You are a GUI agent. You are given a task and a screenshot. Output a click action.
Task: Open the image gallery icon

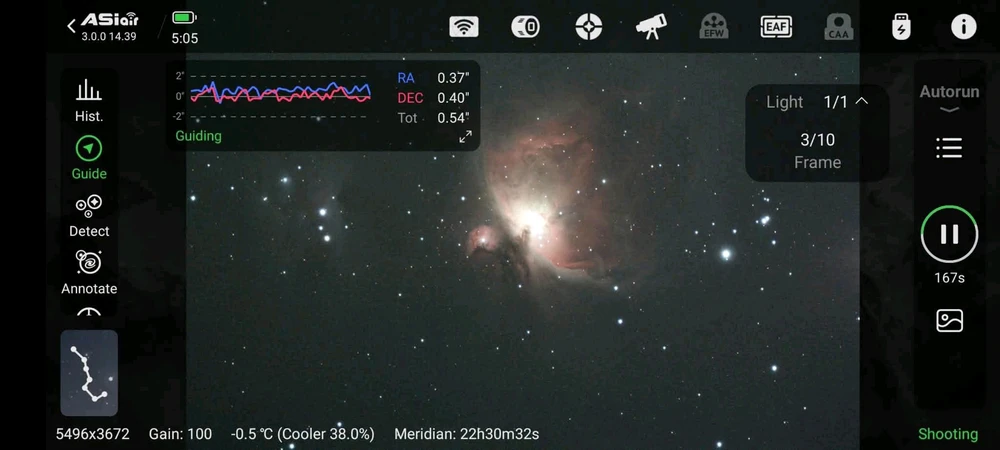(949, 320)
